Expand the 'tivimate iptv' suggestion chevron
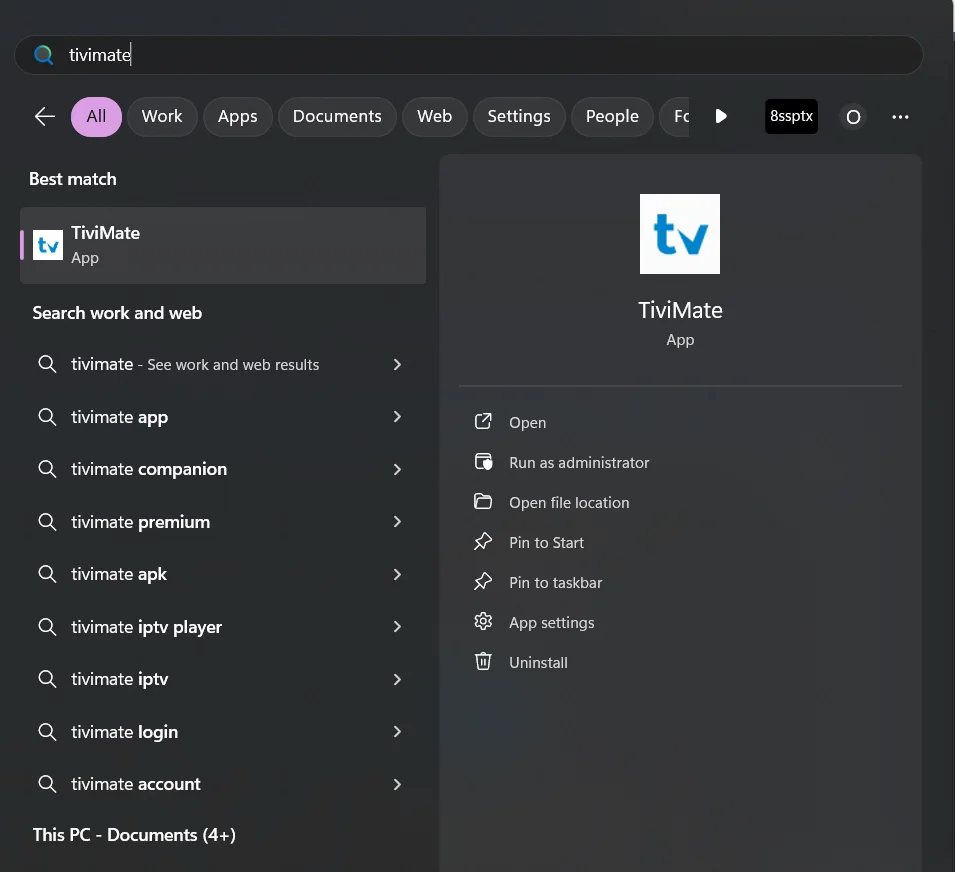955x872 pixels. point(397,679)
